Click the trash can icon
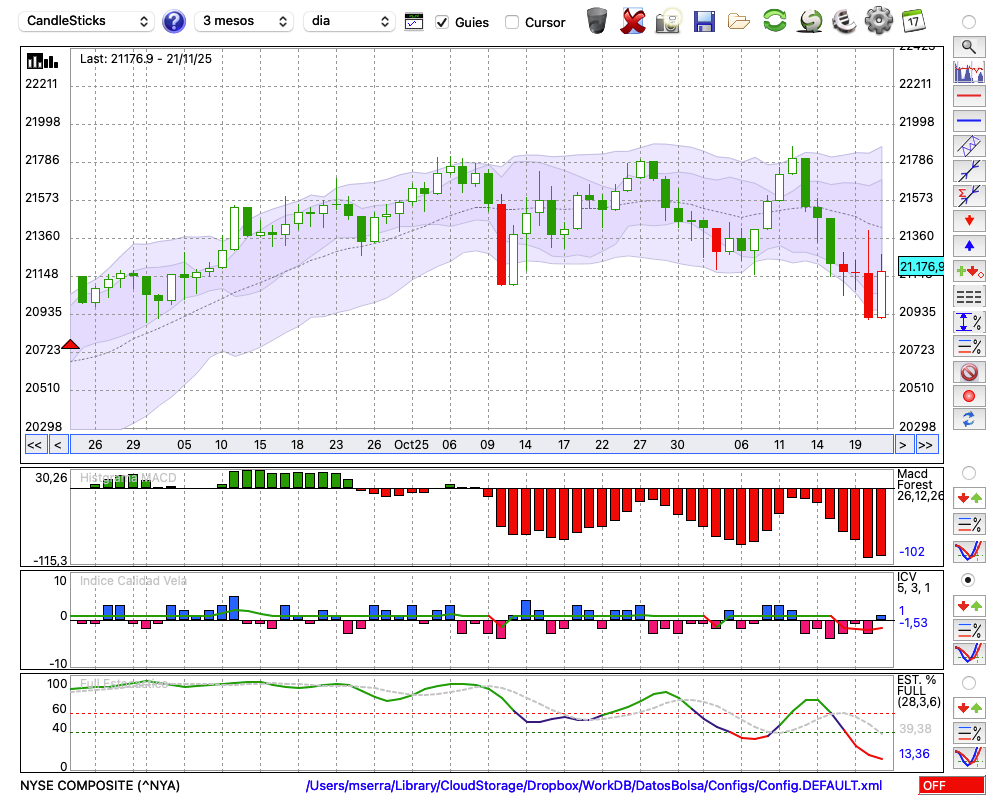Screen dimensions: 1000x800 coord(597,21)
